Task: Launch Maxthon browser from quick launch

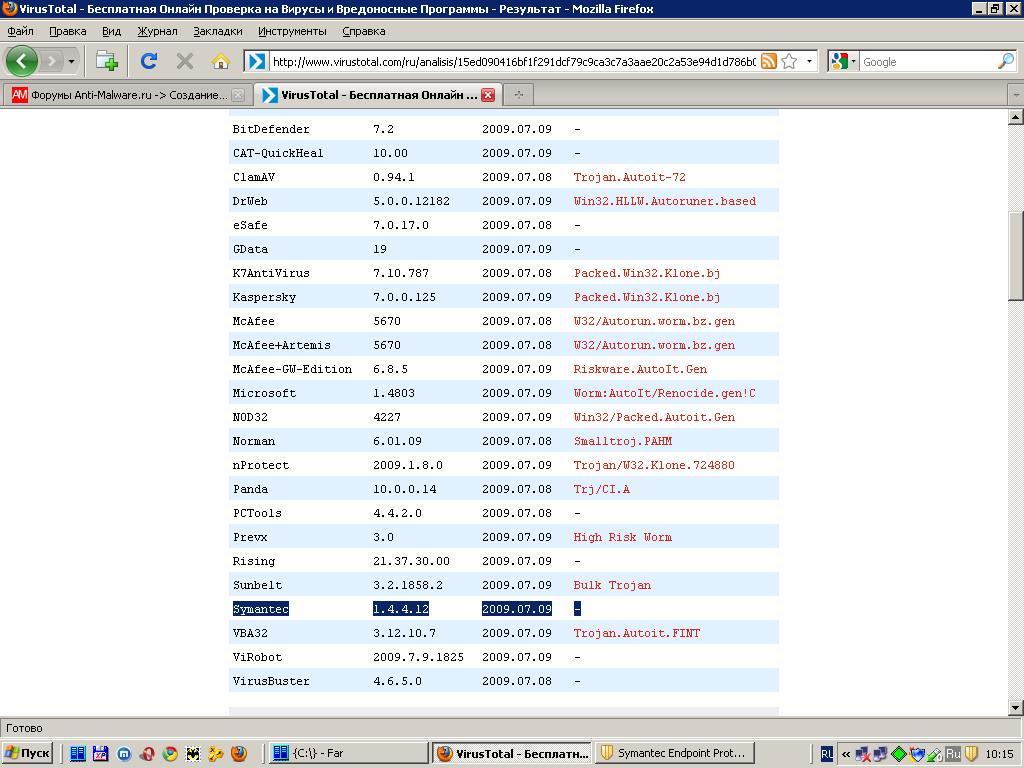Action: (x=124, y=754)
